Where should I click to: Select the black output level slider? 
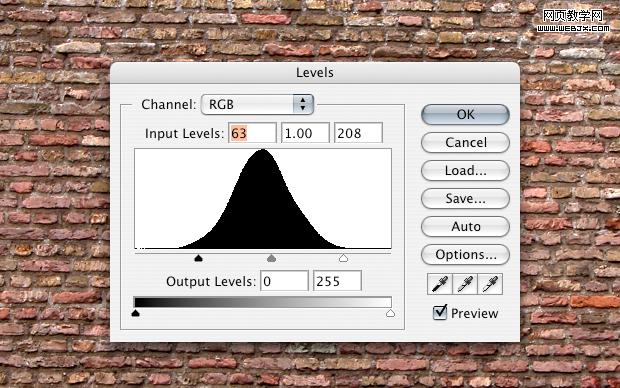[135, 313]
